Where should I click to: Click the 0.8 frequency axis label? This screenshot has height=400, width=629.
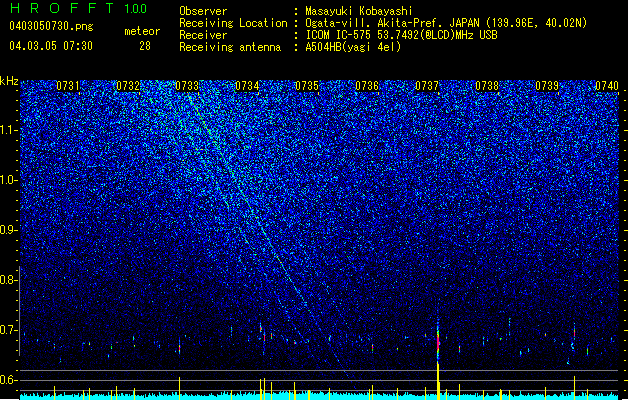click(x=8, y=280)
